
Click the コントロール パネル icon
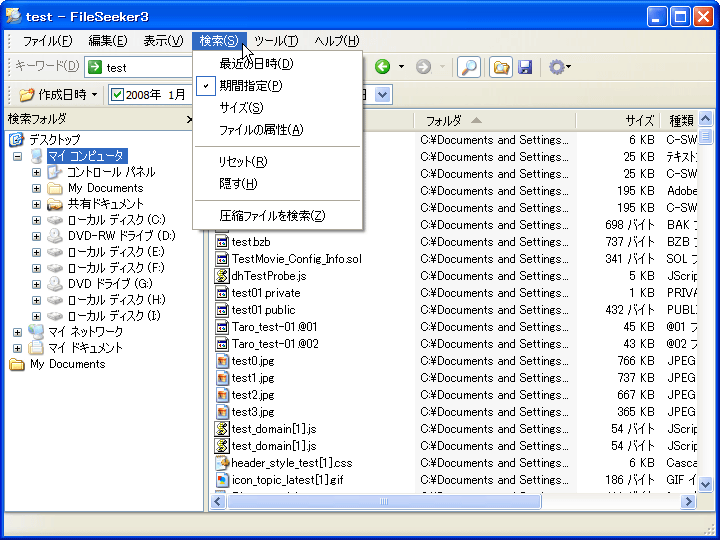(x=55, y=172)
